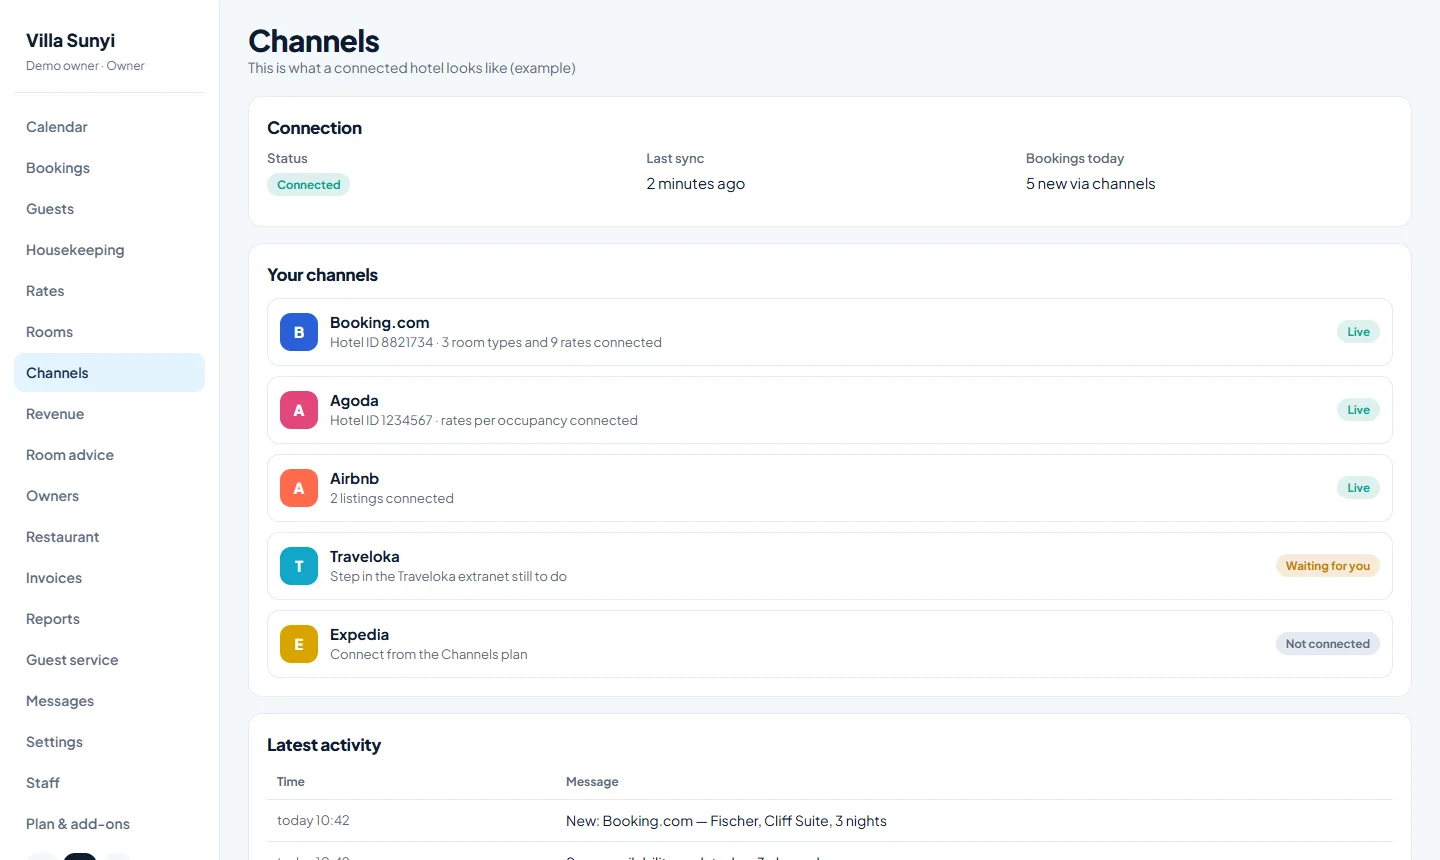This screenshot has width=1440, height=860.
Task: Click Expedia's Not connected badge
Action: tap(1328, 644)
